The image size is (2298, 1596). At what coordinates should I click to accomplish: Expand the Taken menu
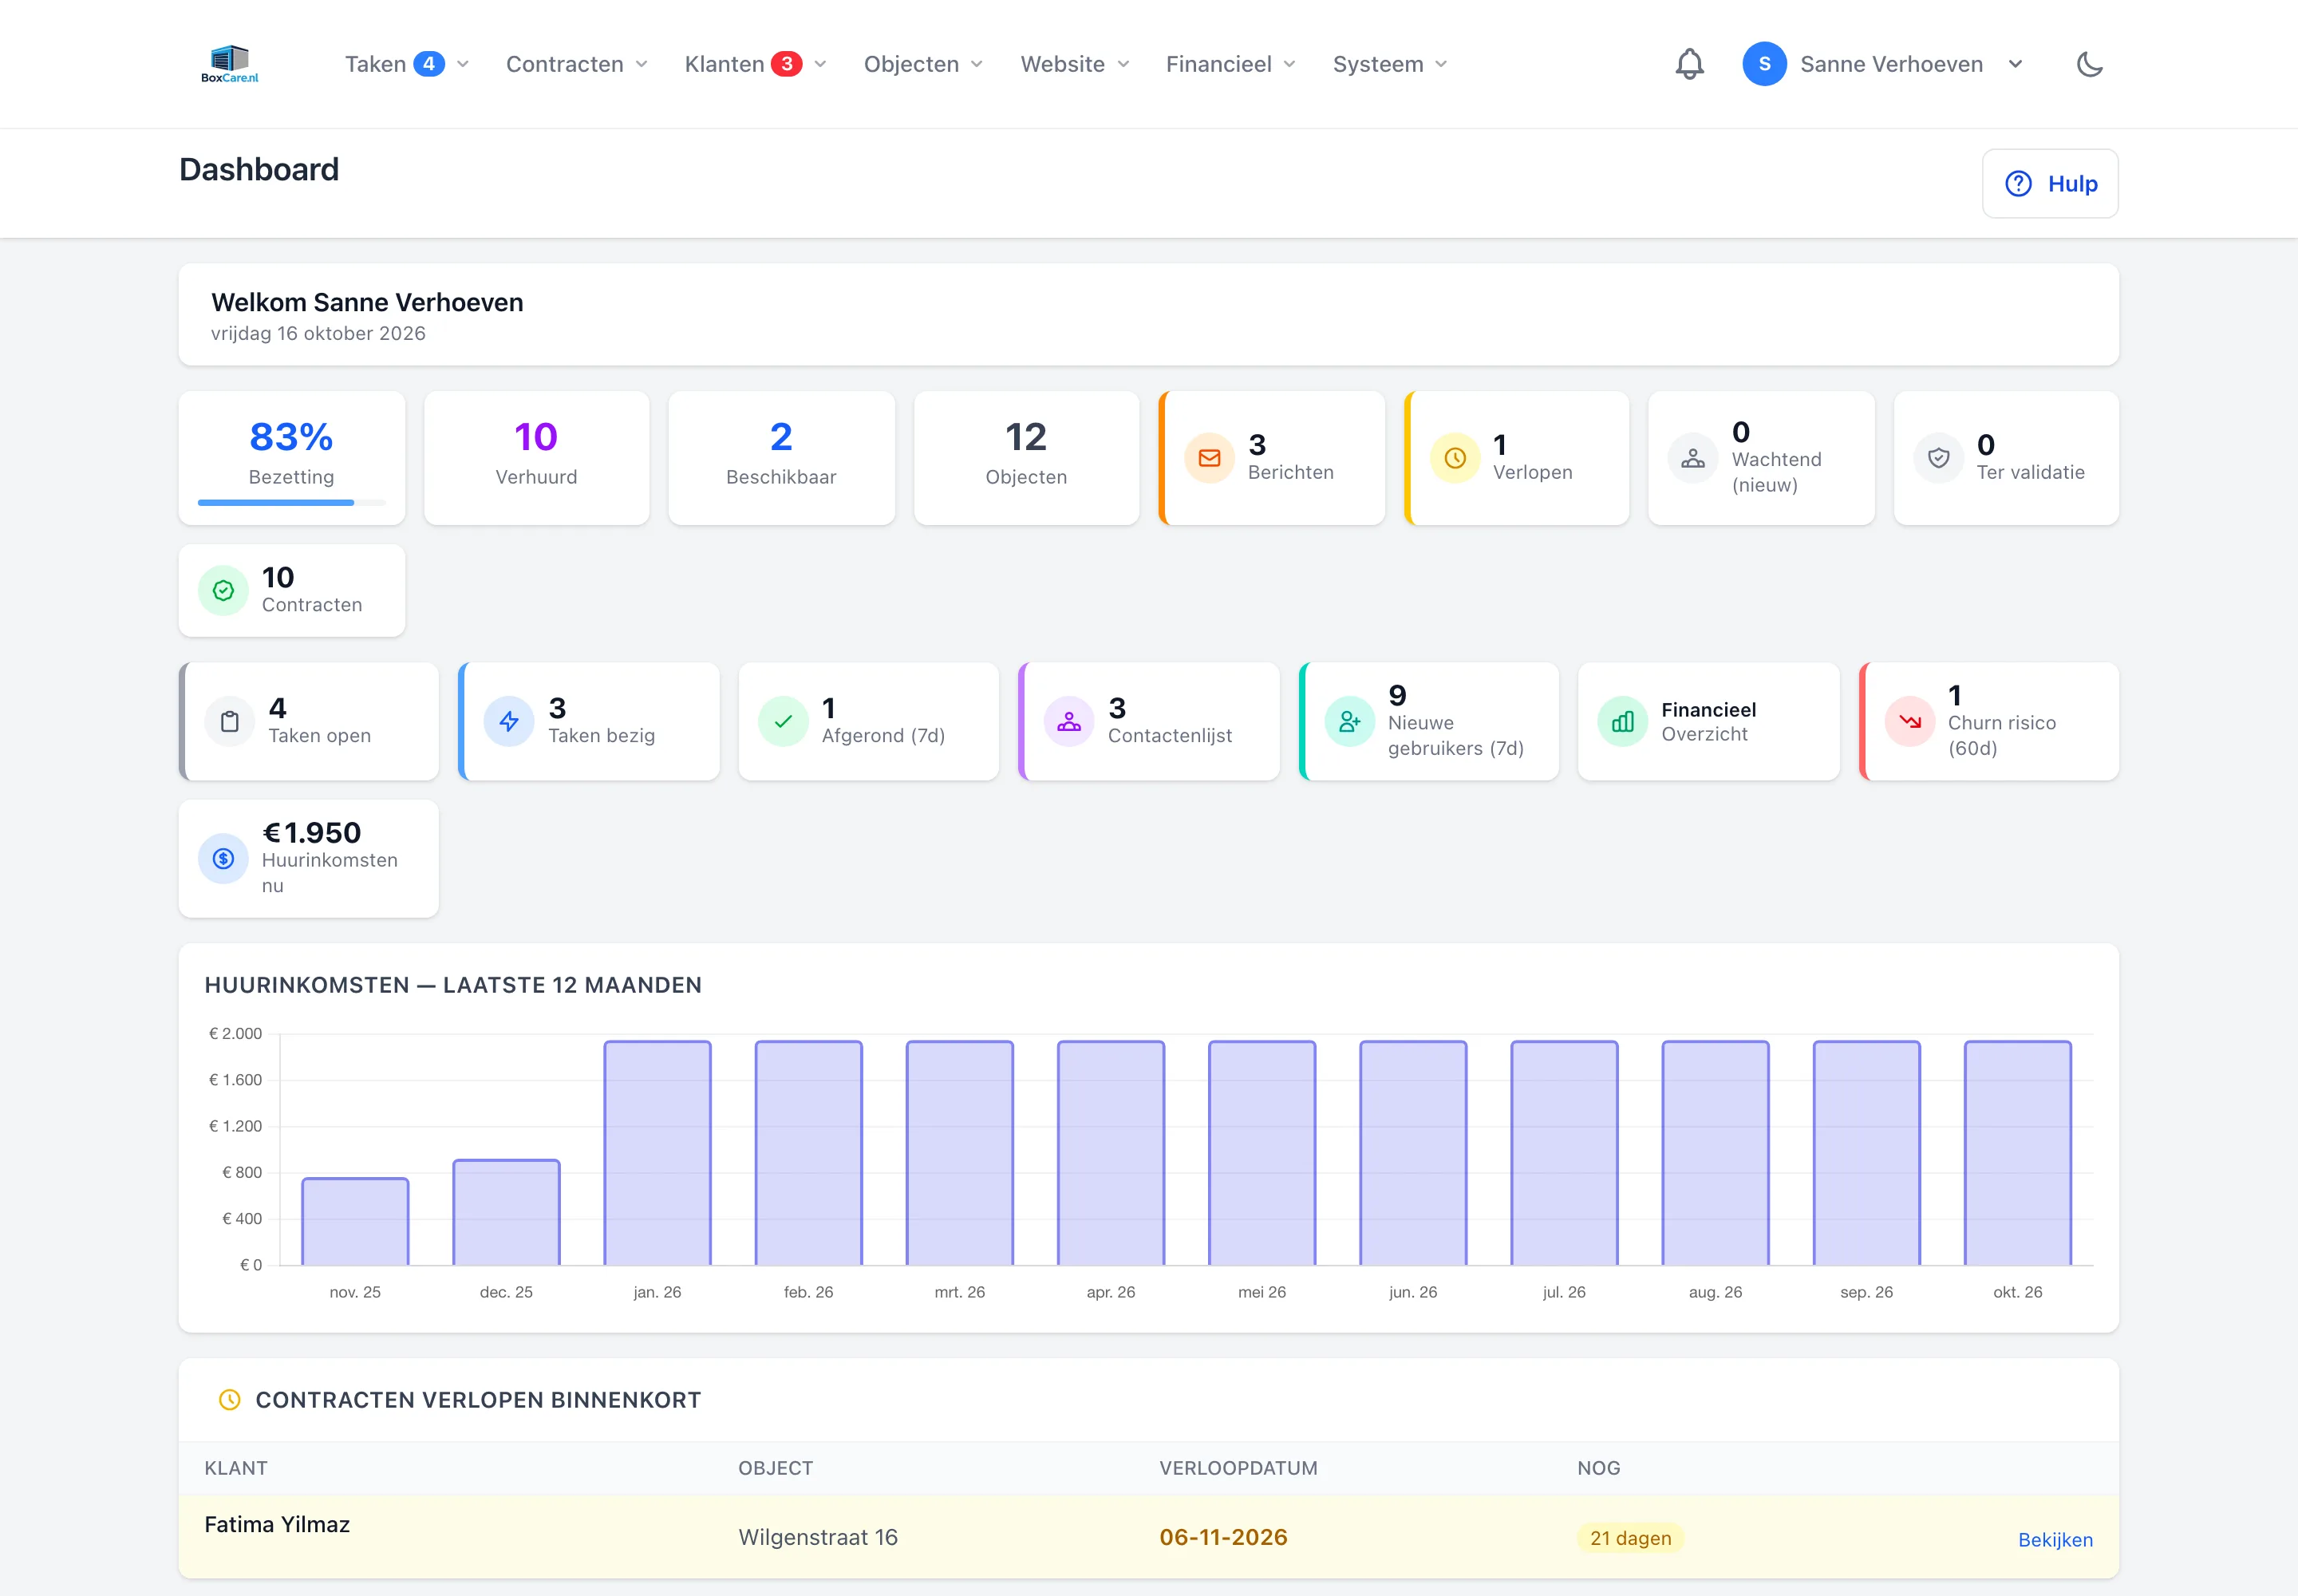click(407, 64)
